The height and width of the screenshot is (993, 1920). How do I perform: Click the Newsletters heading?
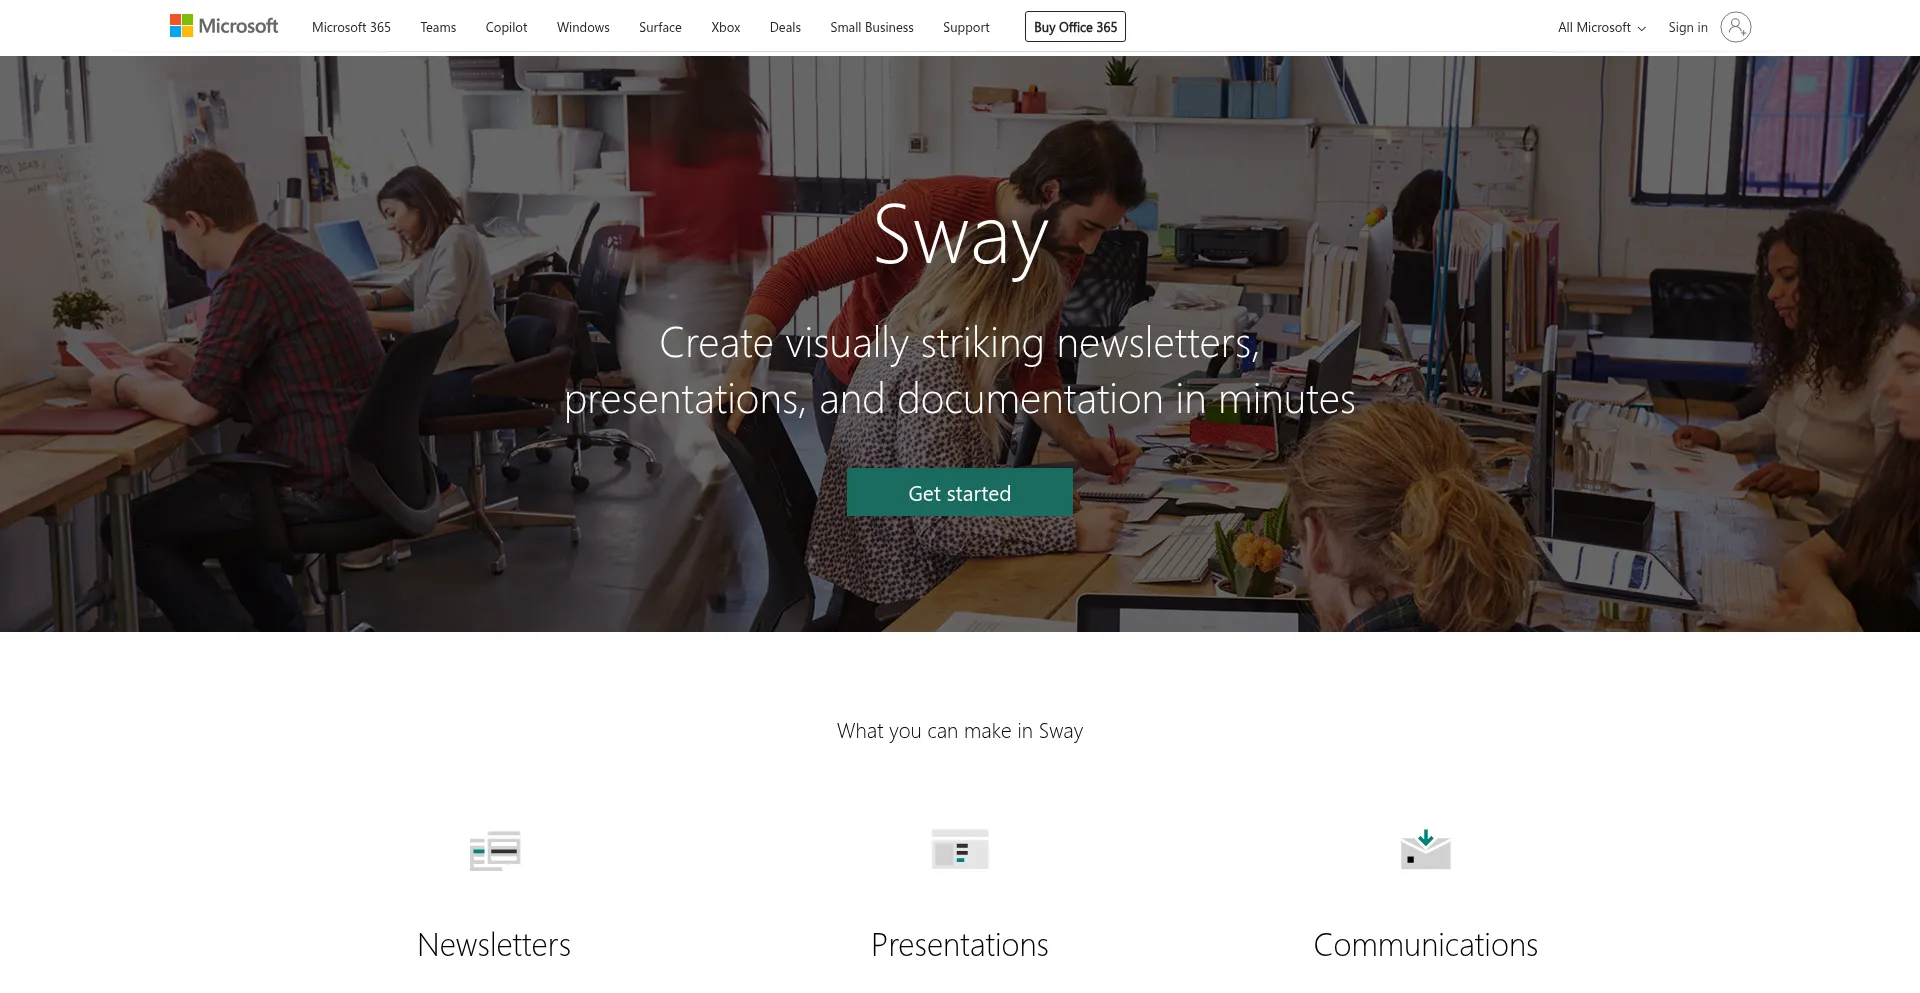pyautogui.click(x=494, y=944)
